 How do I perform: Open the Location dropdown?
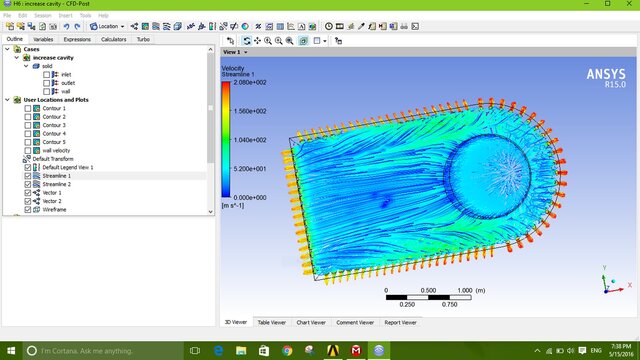[107, 27]
